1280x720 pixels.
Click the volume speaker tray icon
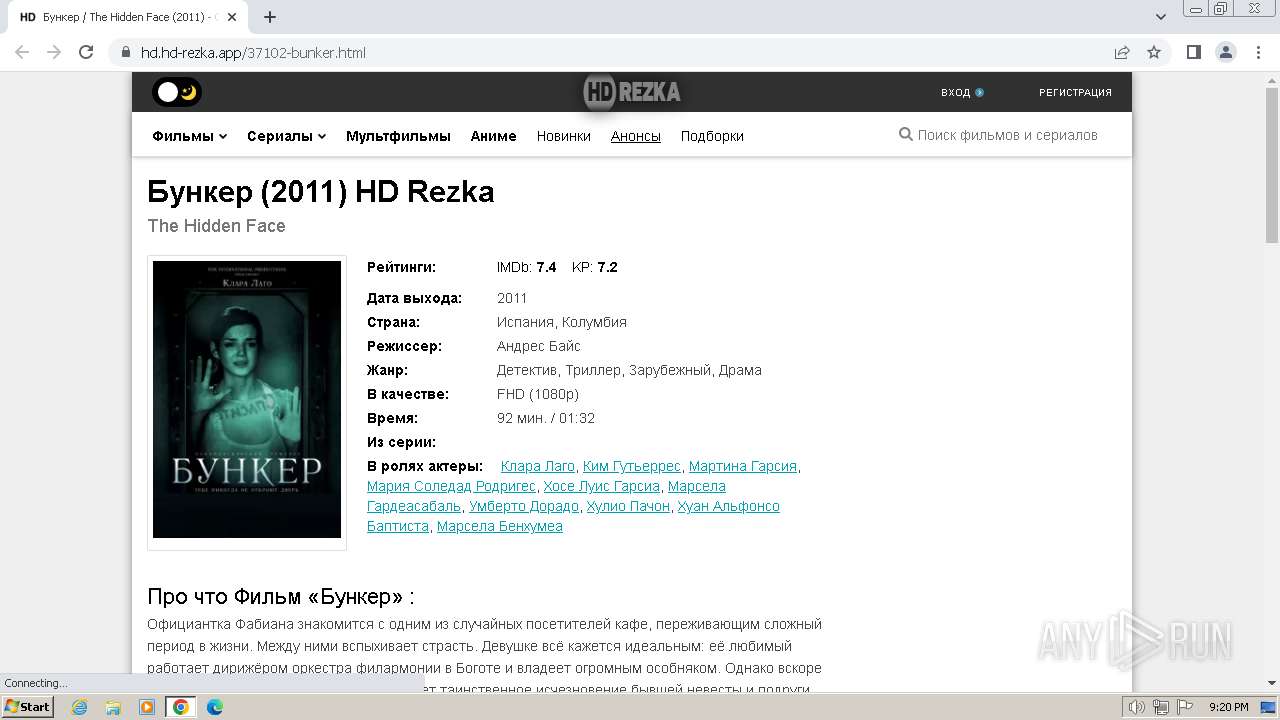1137,707
